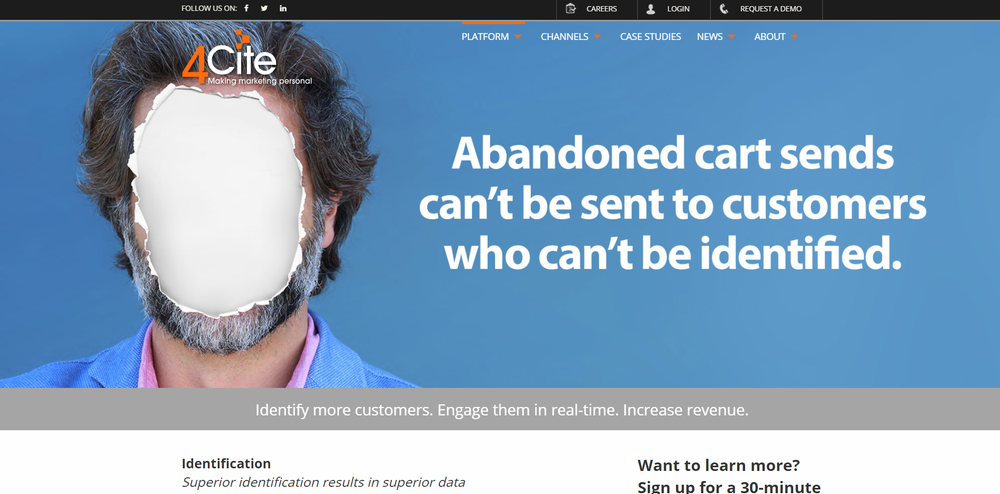Expand the Platform dropdown arrow
The height and width of the screenshot is (494, 1000).
(x=518, y=37)
